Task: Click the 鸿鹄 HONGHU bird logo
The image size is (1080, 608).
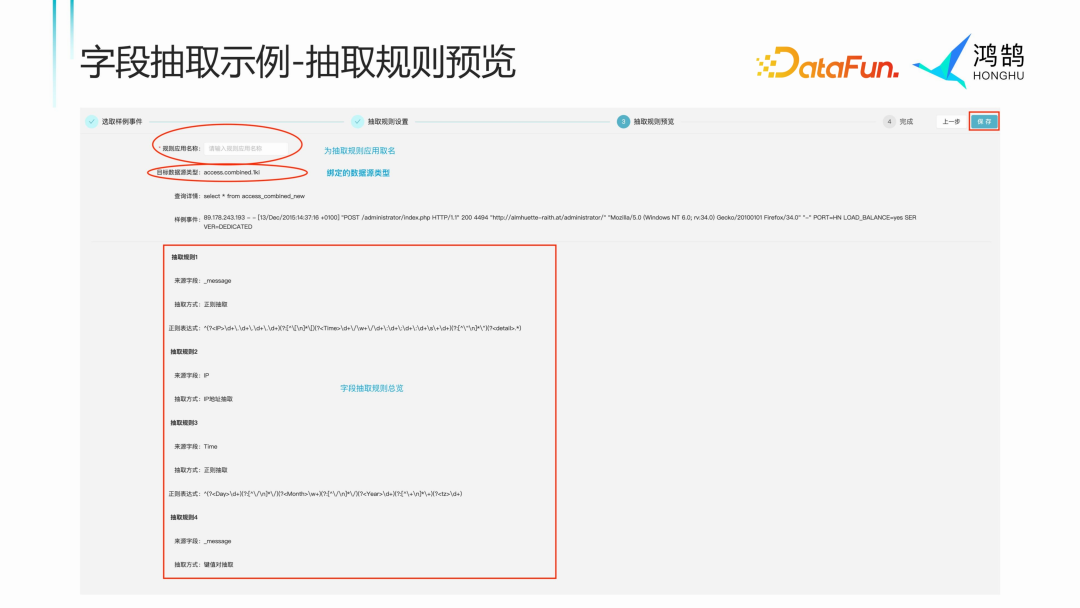Action: tap(957, 62)
